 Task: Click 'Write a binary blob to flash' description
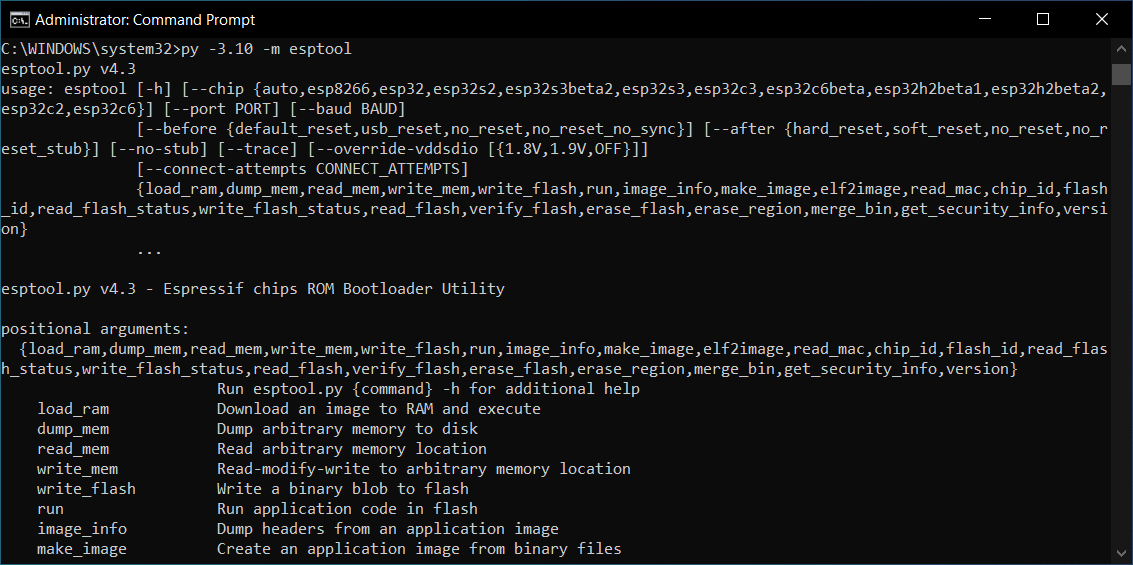342,489
